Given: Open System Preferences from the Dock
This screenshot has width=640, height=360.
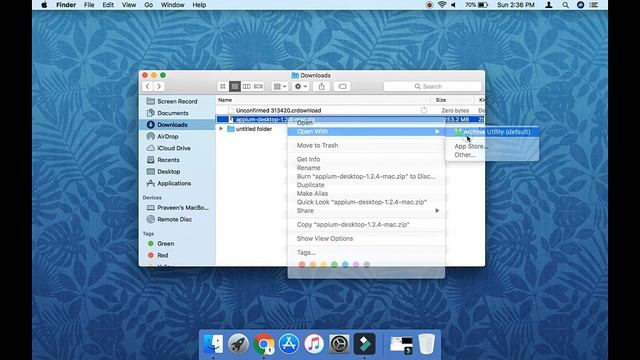Looking at the screenshot, I should [x=339, y=344].
